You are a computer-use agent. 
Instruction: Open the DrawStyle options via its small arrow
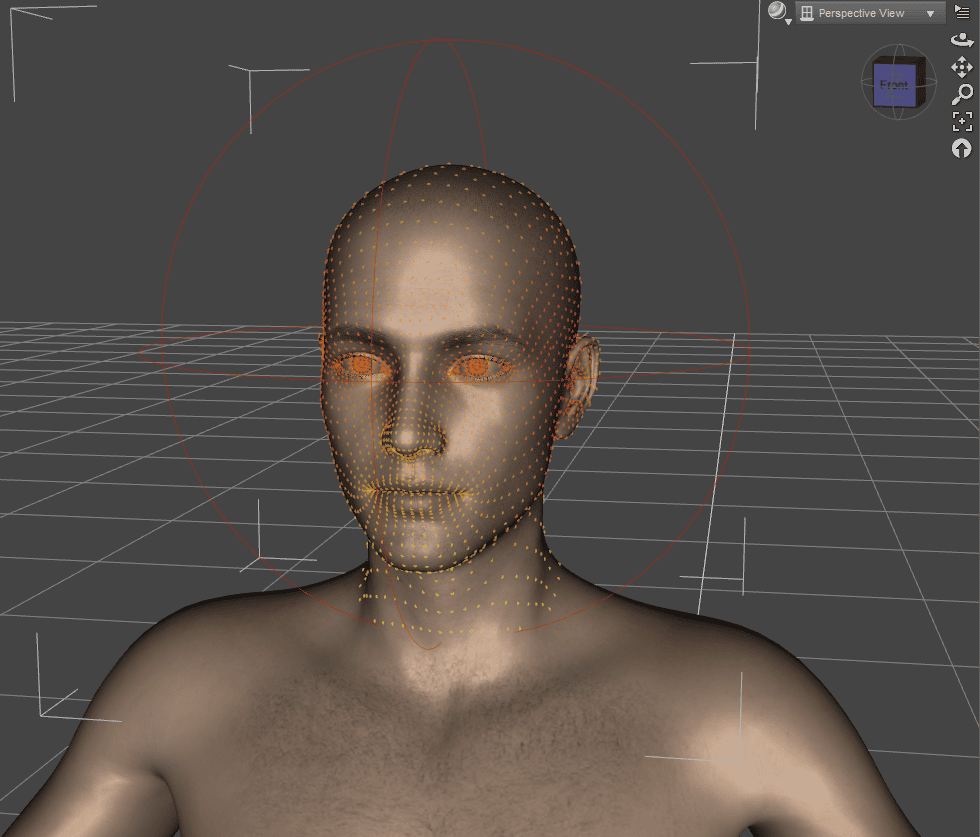pos(790,22)
